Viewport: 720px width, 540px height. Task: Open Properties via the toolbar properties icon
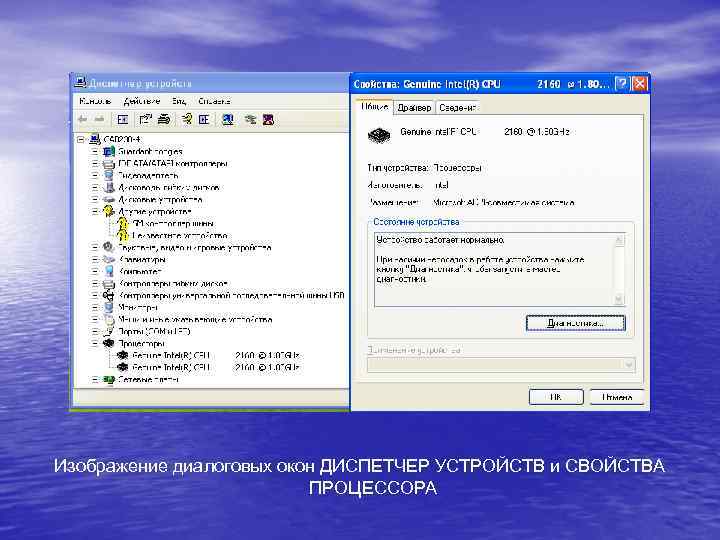(145, 120)
